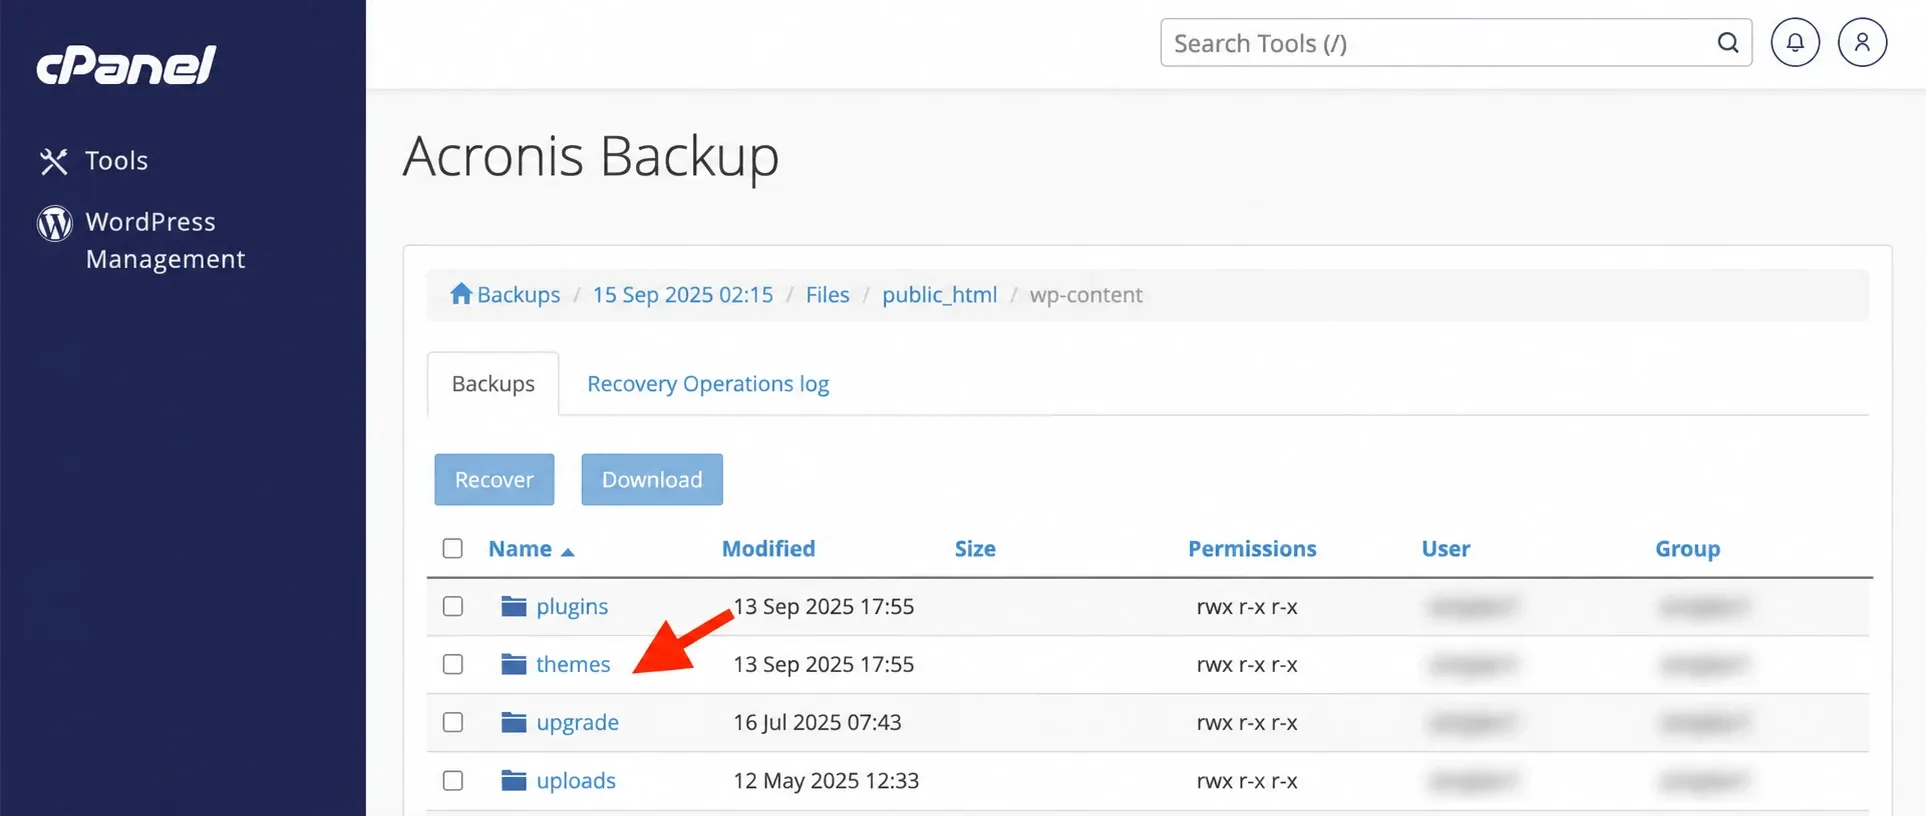The image size is (1926, 816).
Task: Click the search magnifier icon
Action: [x=1727, y=43]
